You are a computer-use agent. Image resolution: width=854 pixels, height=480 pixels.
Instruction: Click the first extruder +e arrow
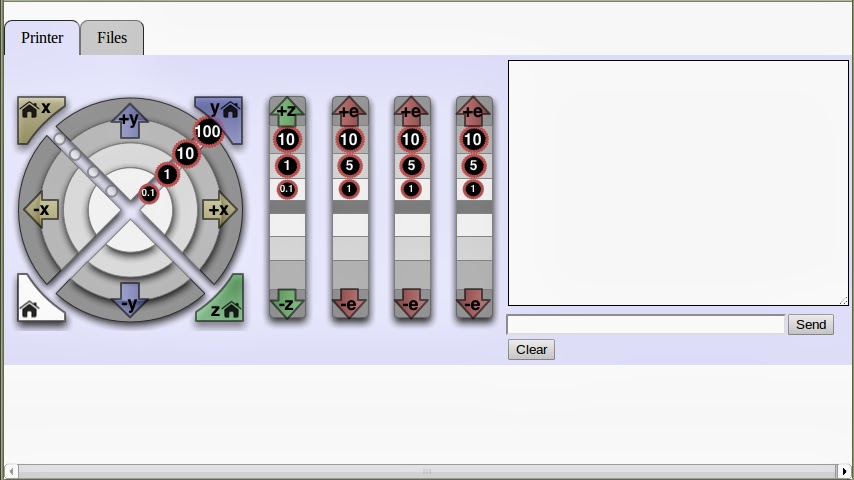coord(349,111)
